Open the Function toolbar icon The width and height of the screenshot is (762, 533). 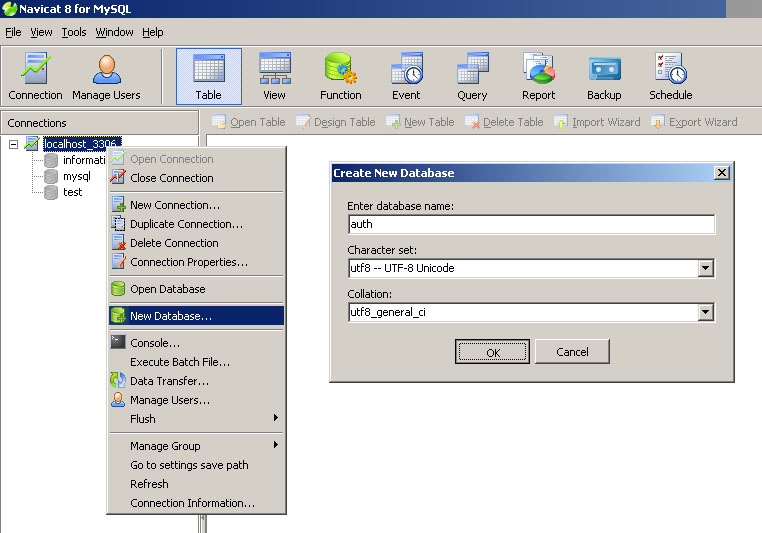(x=340, y=76)
